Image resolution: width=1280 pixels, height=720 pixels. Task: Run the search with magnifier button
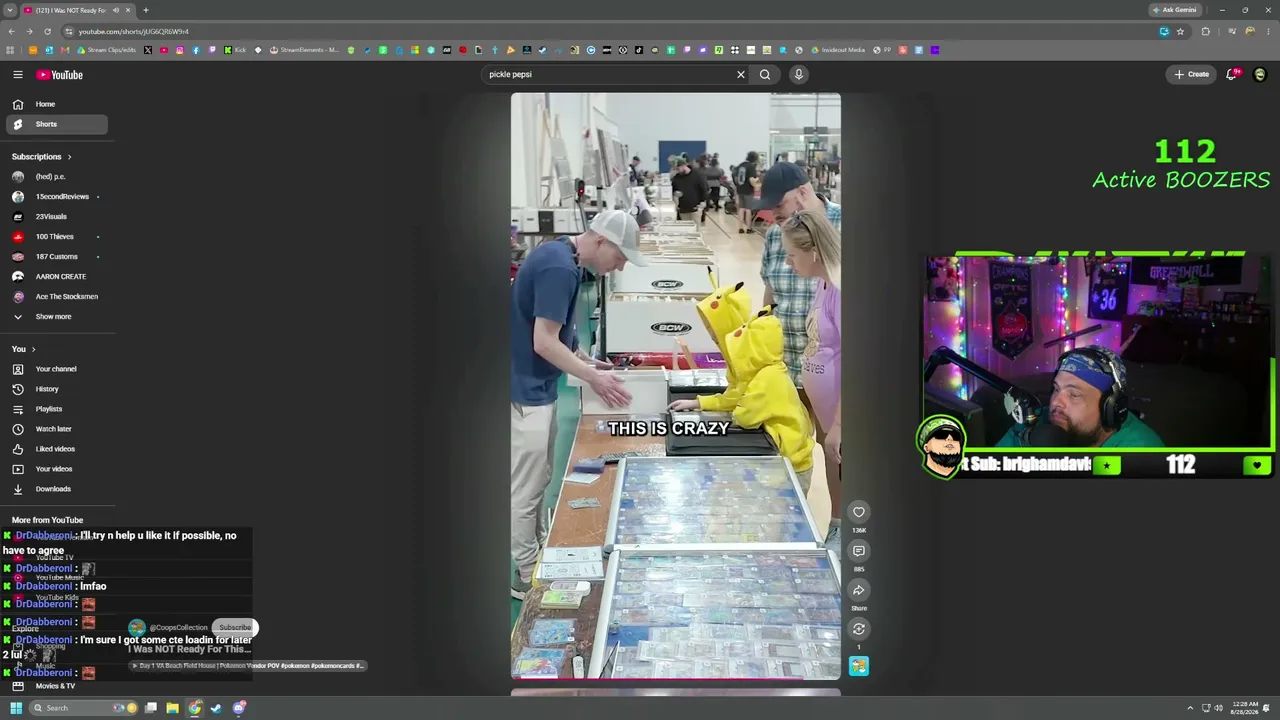[765, 74]
